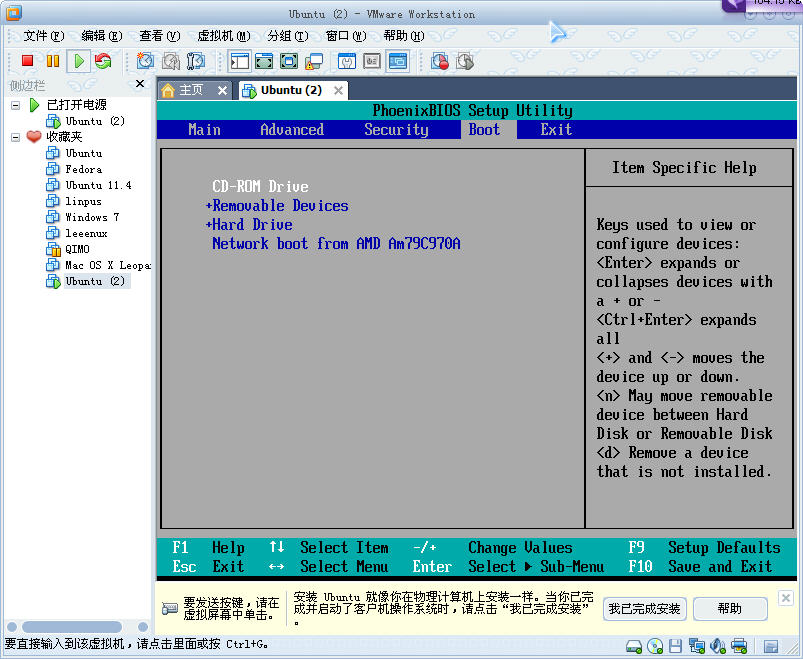Click the network adapter status bar icon
Viewport: 803px width, 659px height.
696,646
